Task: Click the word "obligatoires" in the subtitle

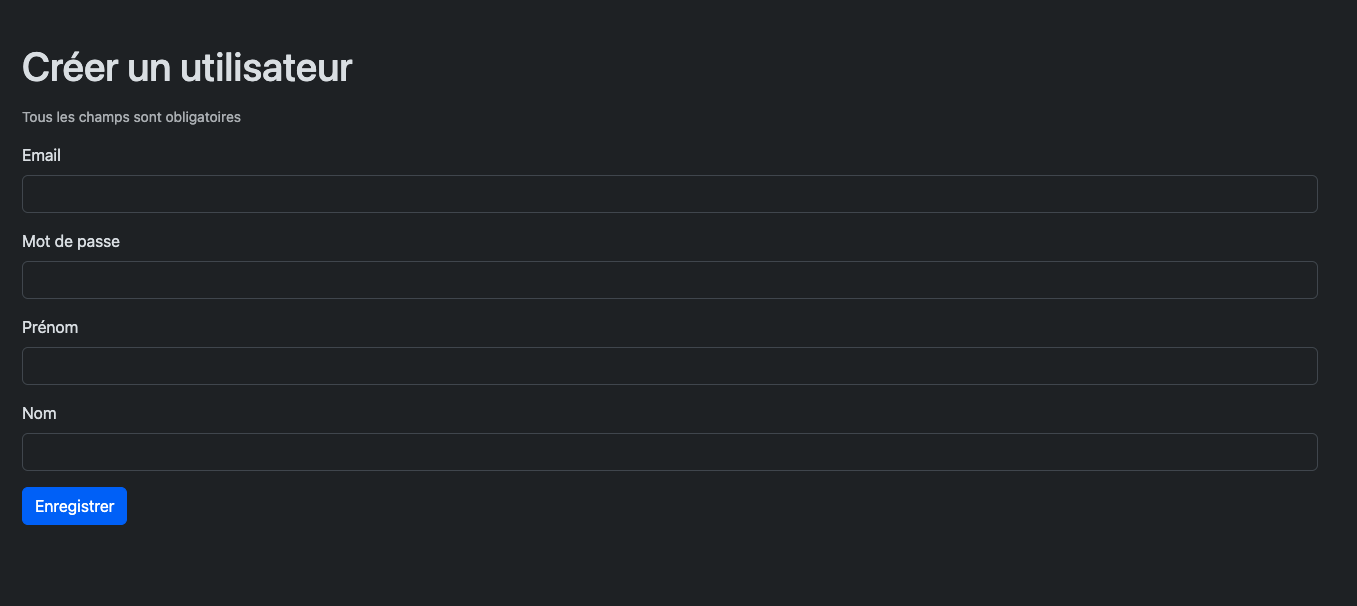Action: click(x=203, y=117)
